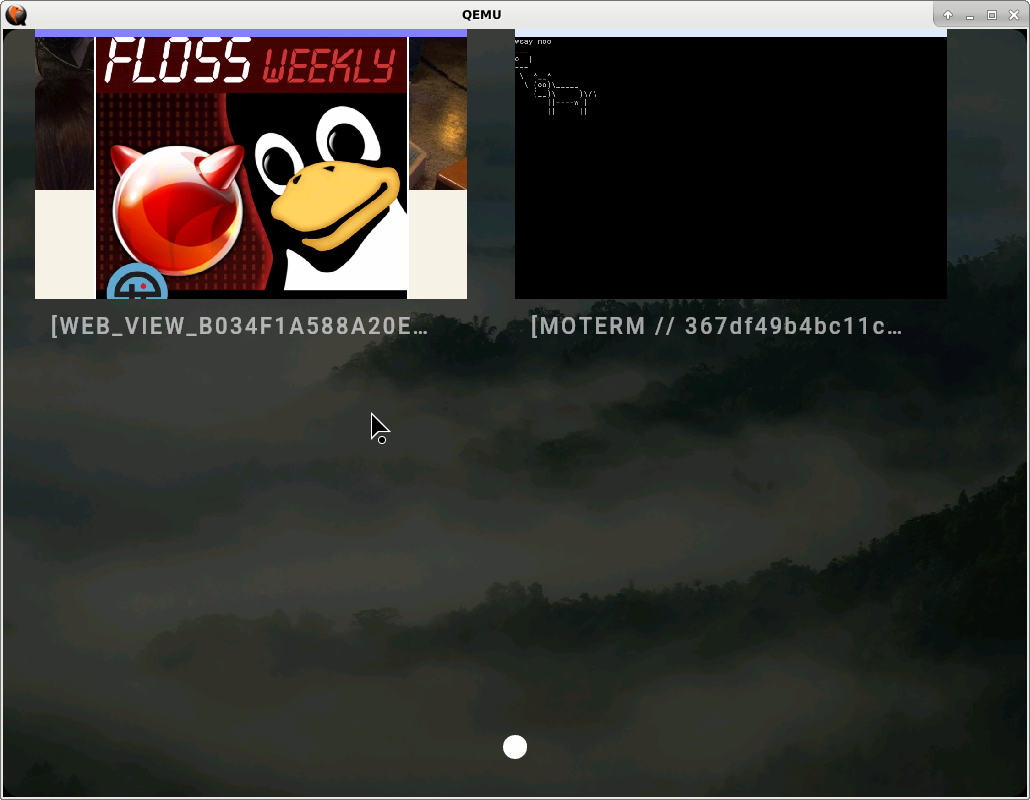Click the dark photo strip left of FLOSS banner
This screenshot has height=800, width=1030.
[64, 112]
